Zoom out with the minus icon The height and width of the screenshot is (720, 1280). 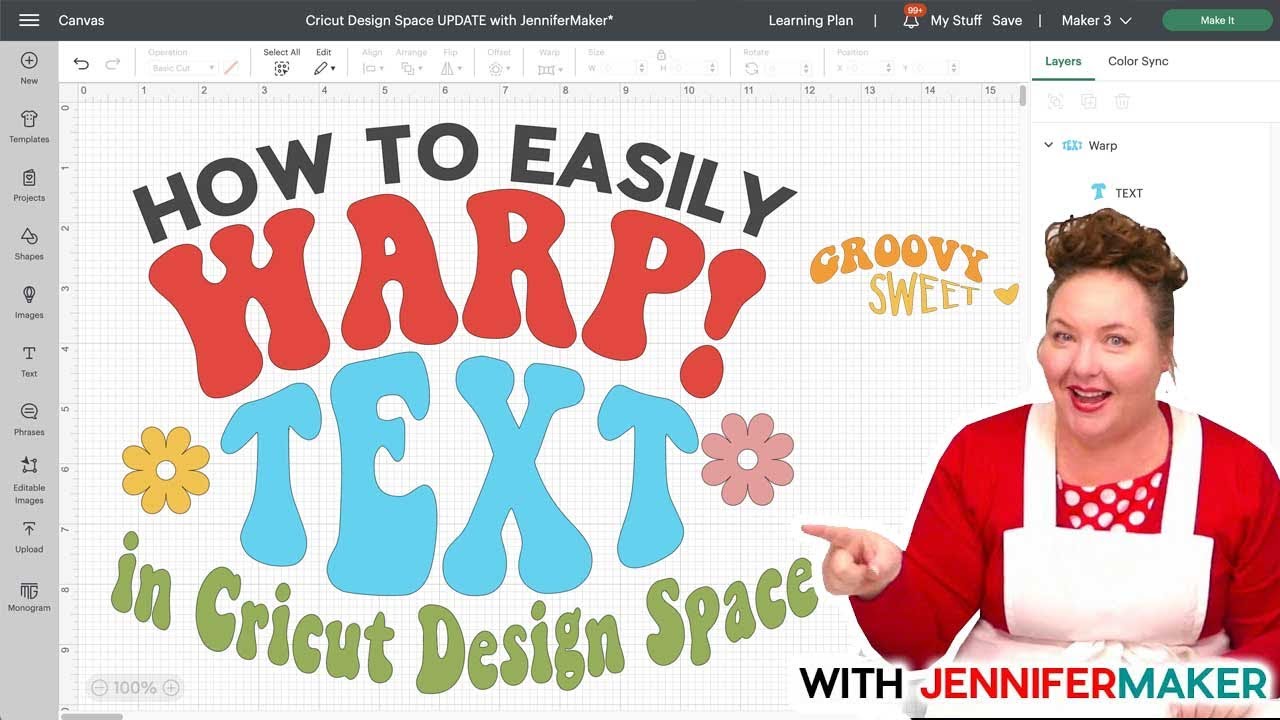[x=99, y=688]
